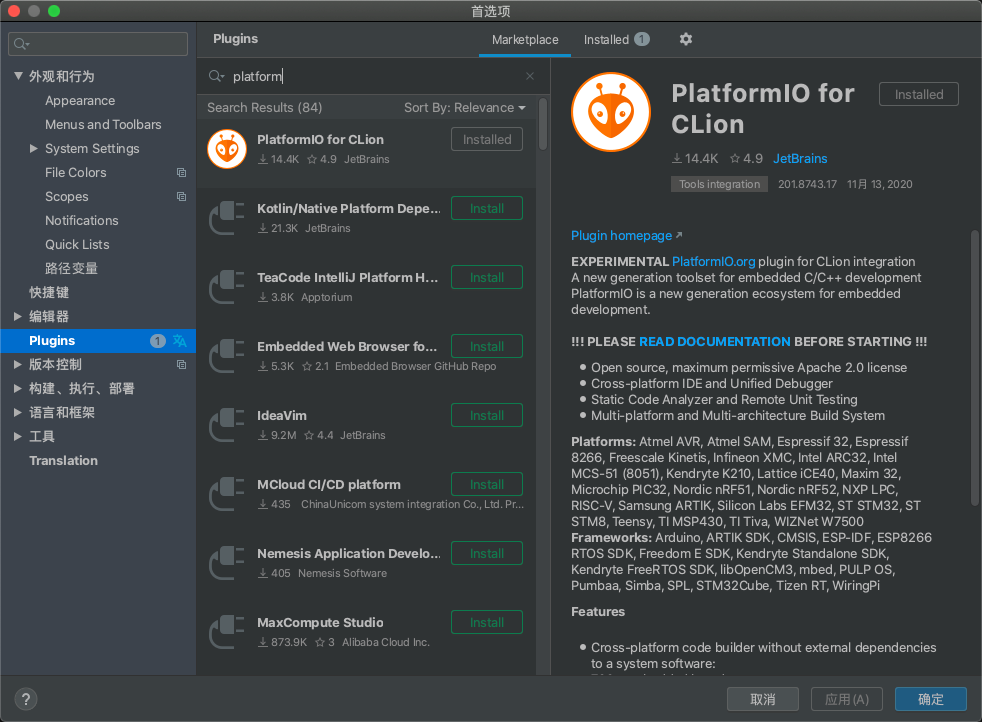
Task: Expand the 工具 settings section
Action: (18, 436)
